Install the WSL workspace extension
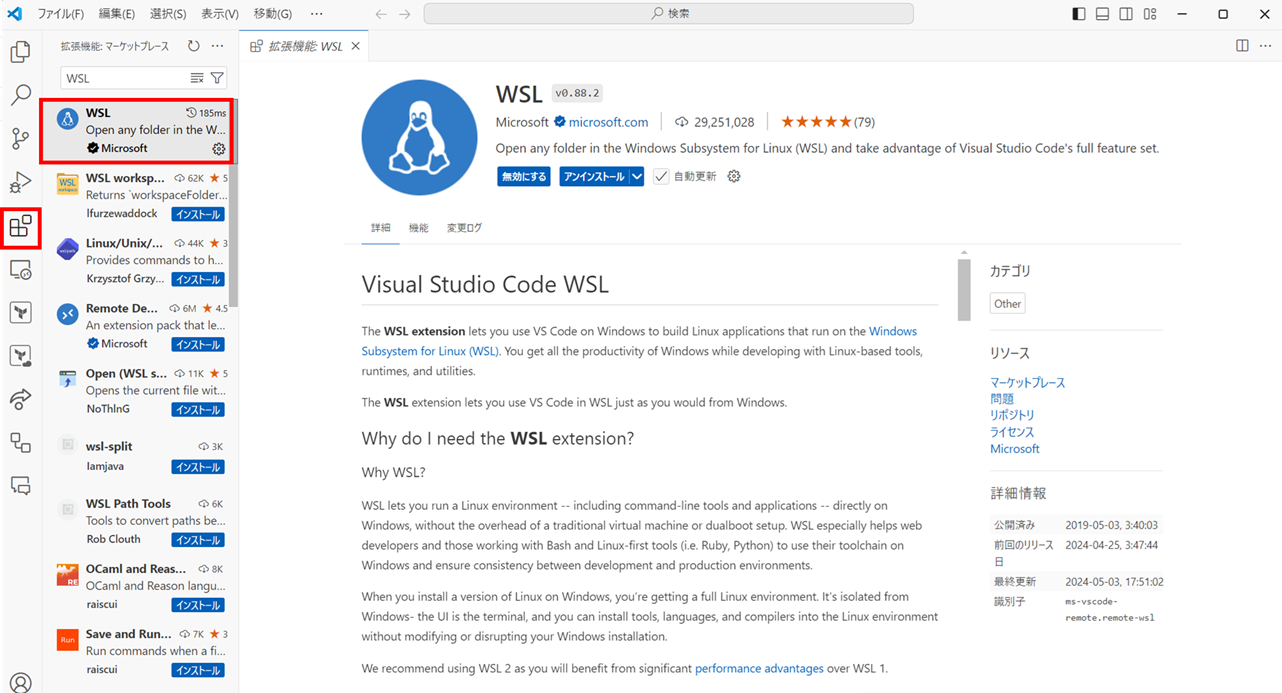 click(x=198, y=214)
